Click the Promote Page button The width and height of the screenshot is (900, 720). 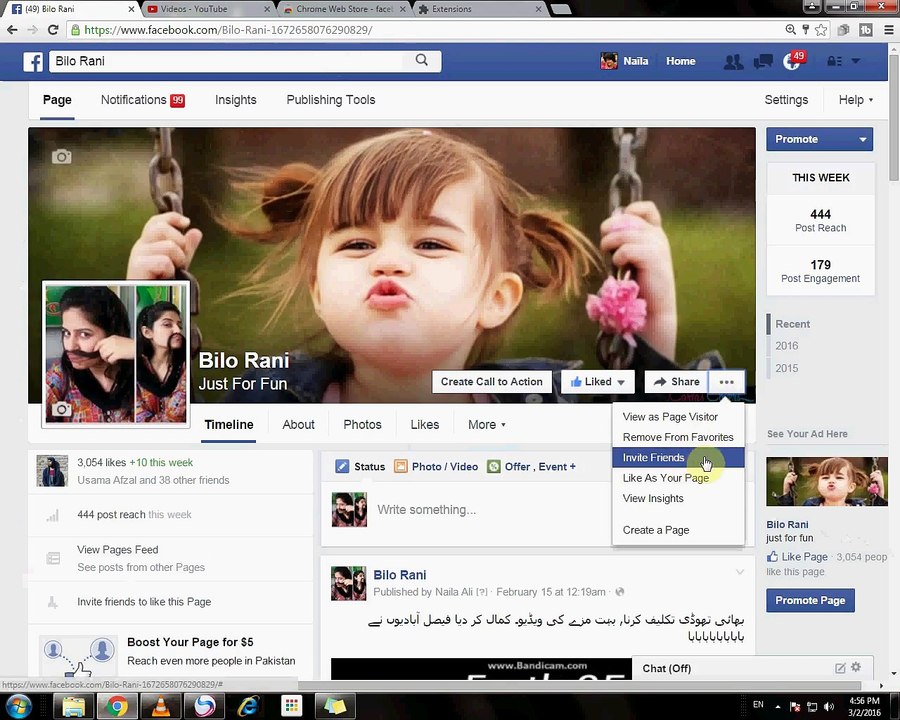(x=810, y=601)
